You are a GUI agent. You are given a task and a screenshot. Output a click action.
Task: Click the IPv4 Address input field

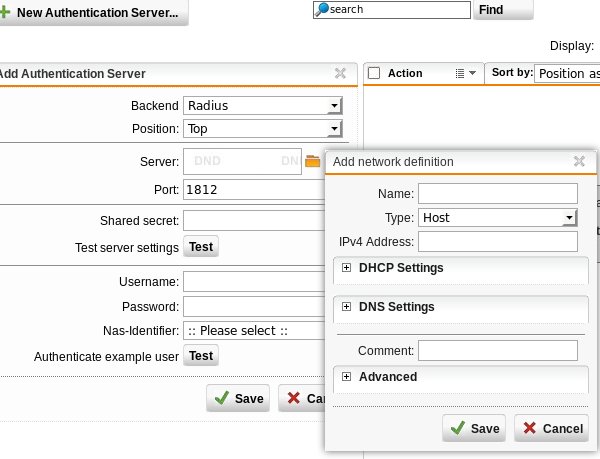(498, 241)
